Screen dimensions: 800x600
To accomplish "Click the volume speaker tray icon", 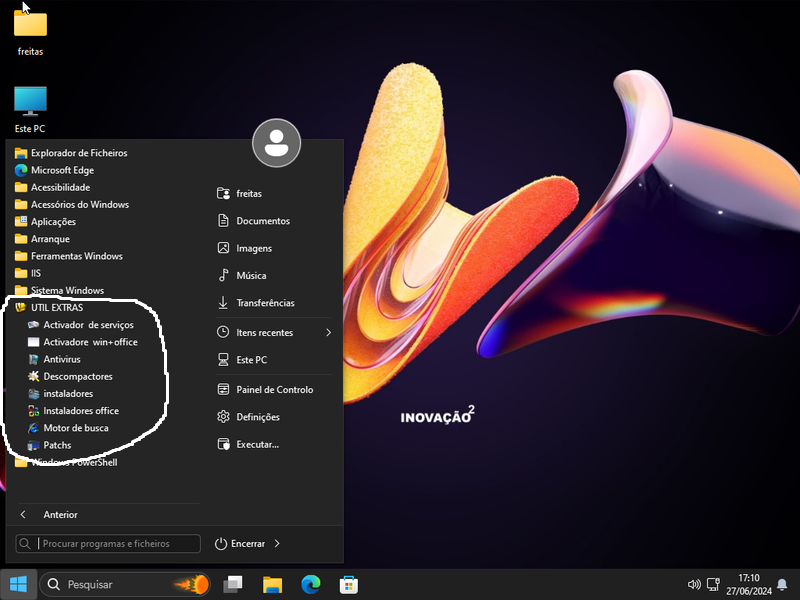I will tap(694, 584).
